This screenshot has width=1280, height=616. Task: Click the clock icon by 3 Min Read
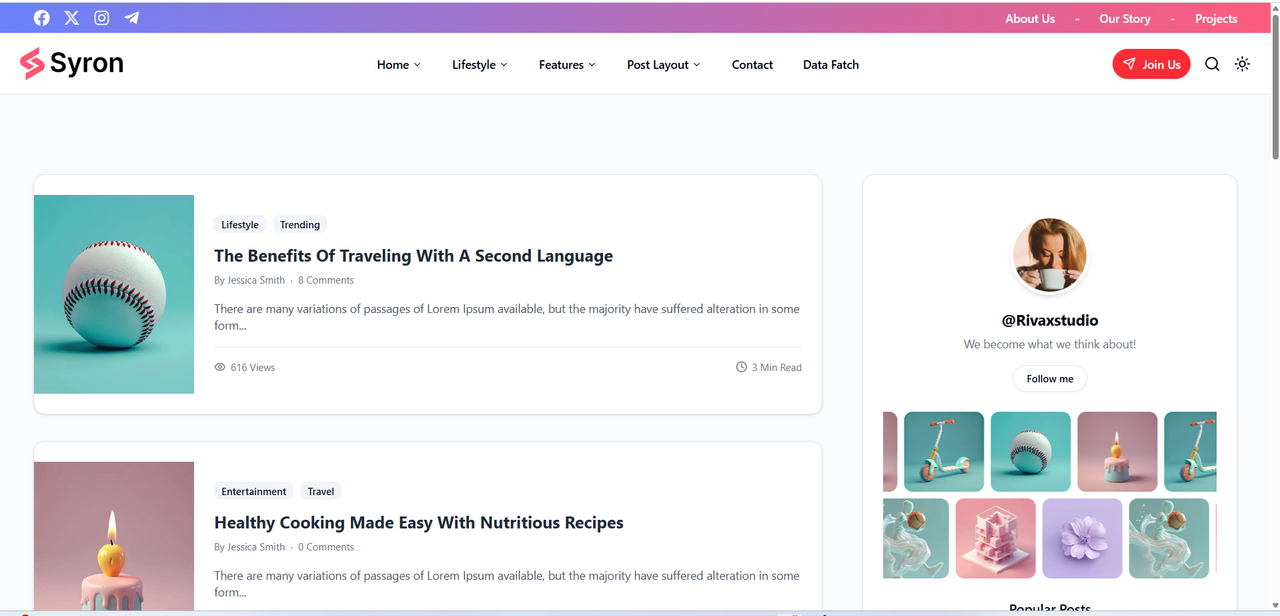pyautogui.click(x=741, y=367)
